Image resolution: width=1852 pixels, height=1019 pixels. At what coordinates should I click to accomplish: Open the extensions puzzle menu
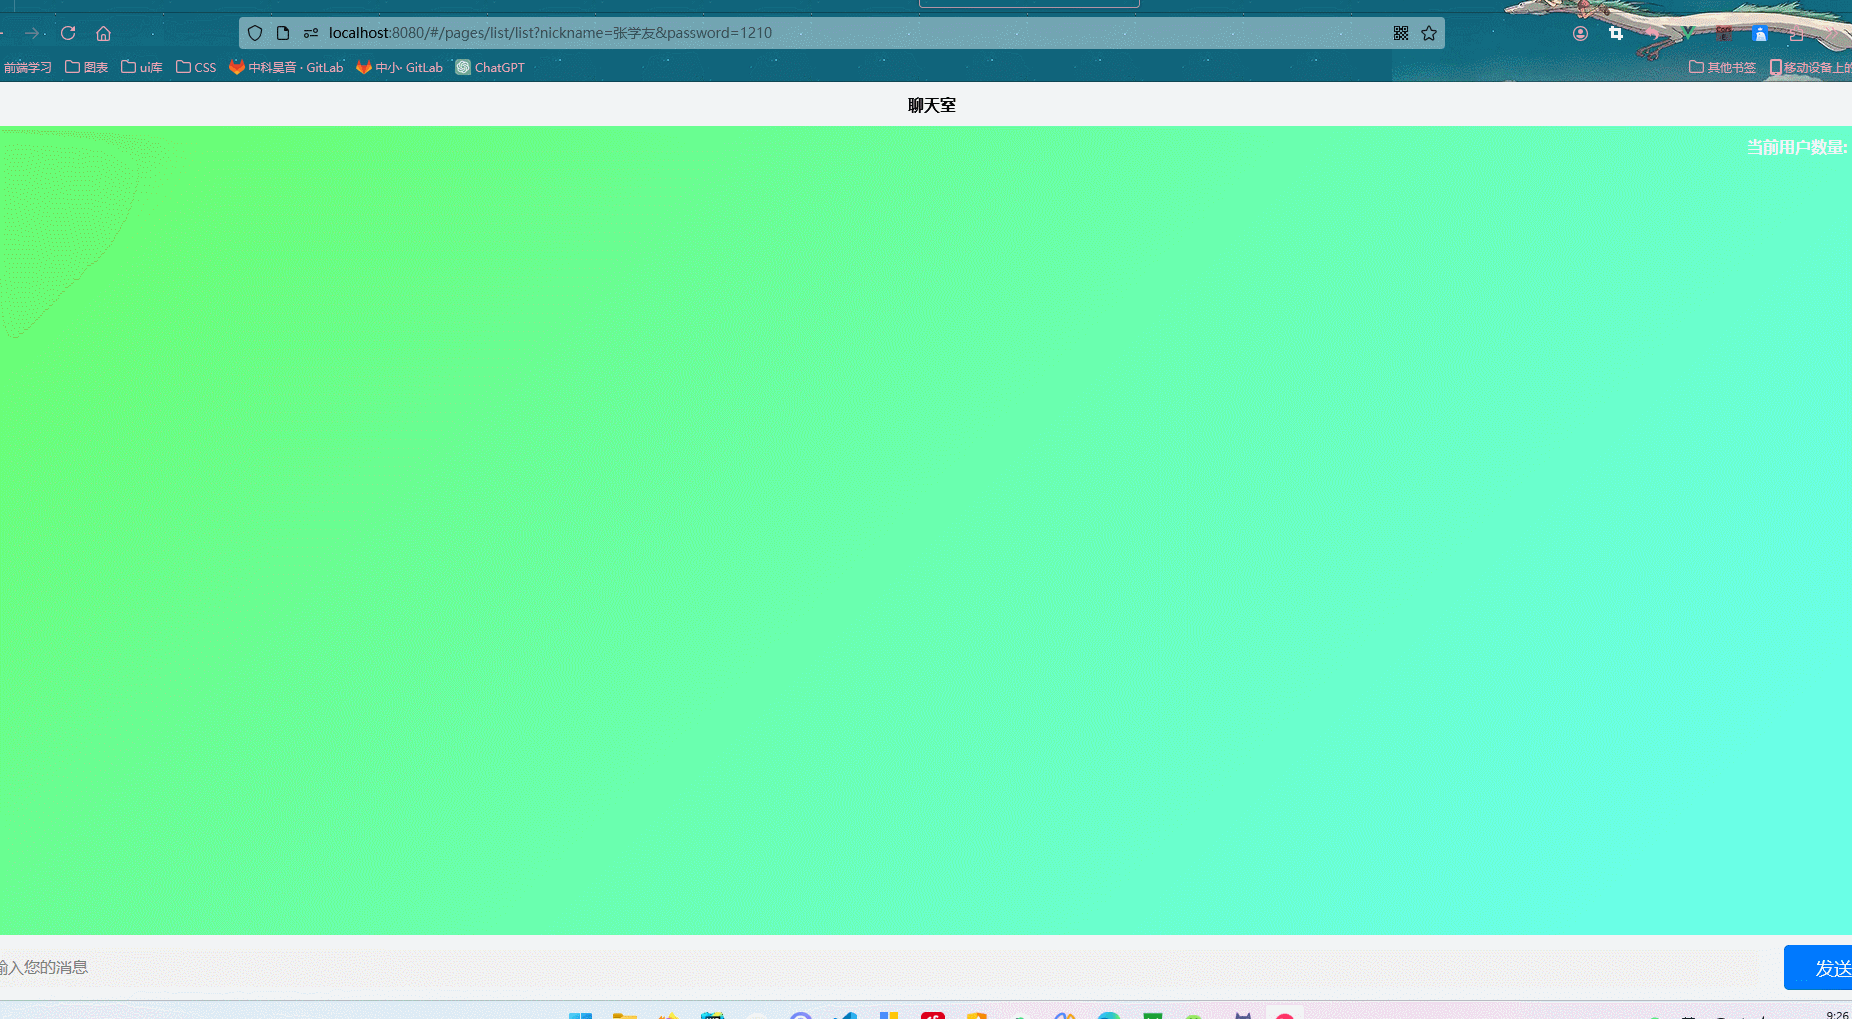(x=1796, y=33)
